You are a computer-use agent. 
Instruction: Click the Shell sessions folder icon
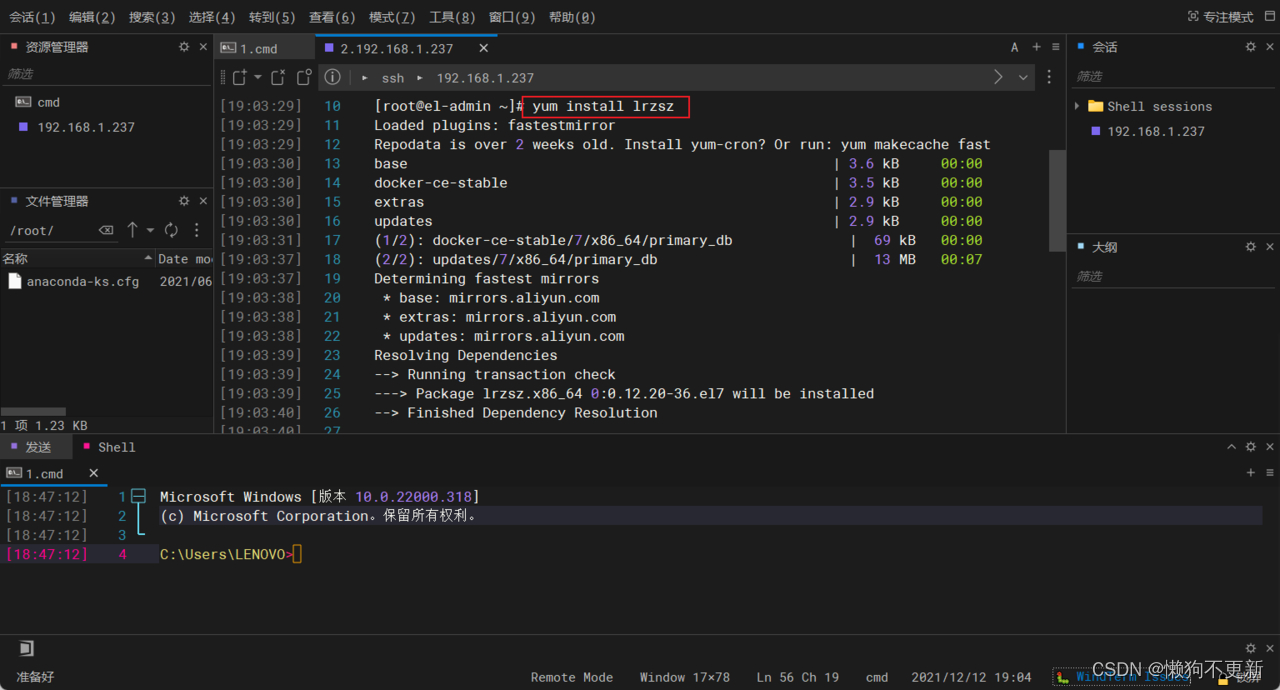(1096, 106)
